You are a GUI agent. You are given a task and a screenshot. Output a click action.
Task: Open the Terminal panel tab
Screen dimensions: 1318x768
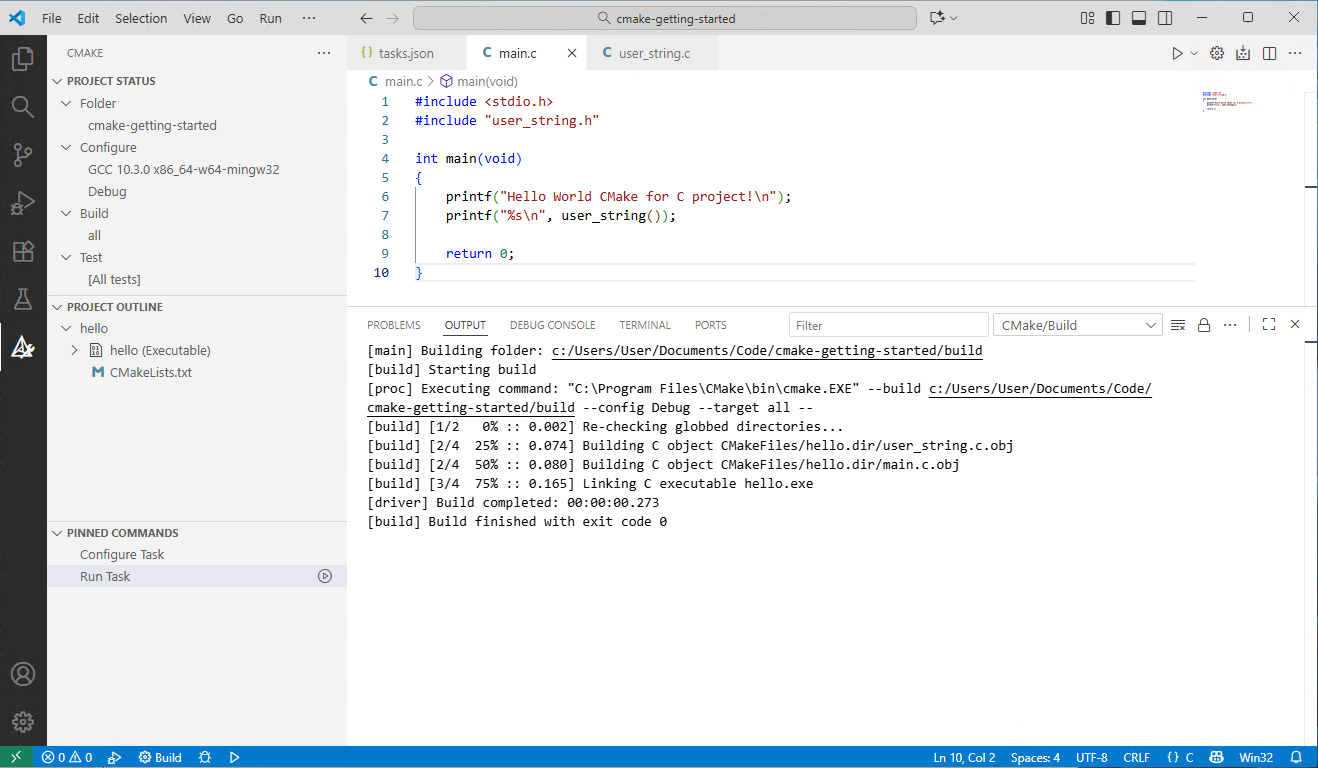[x=644, y=325]
